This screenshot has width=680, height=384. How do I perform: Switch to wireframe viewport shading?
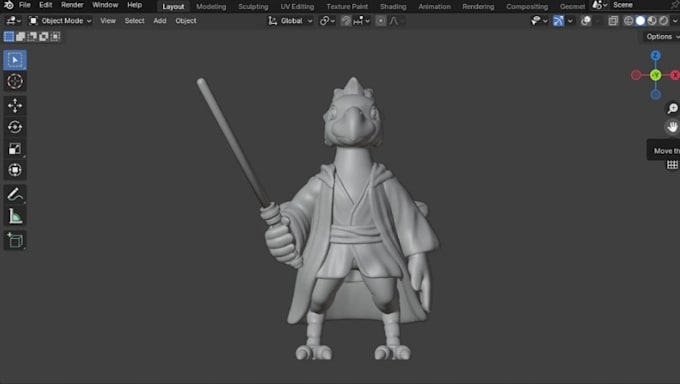[628, 21]
